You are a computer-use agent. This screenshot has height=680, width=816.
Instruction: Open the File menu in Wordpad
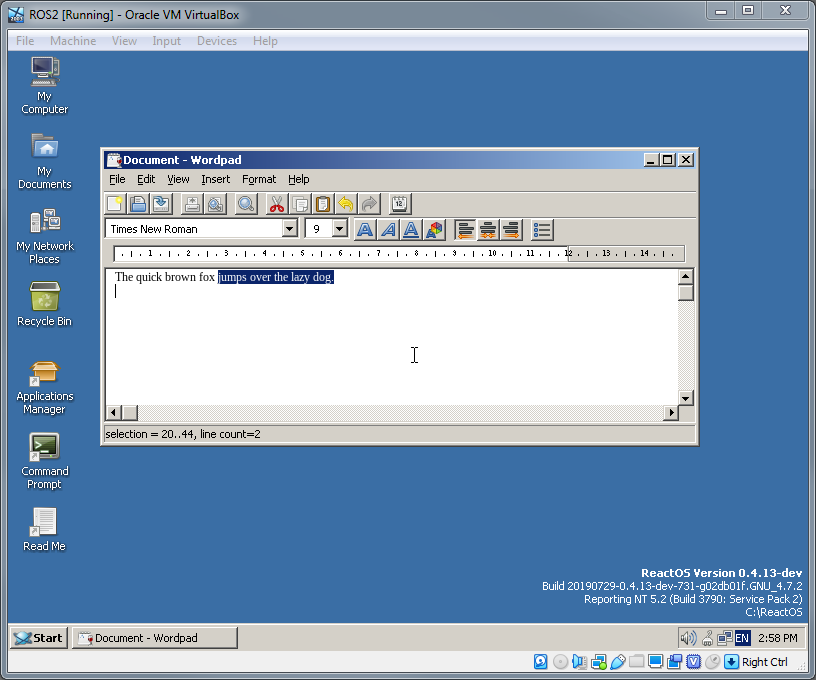tap(117, 179)
